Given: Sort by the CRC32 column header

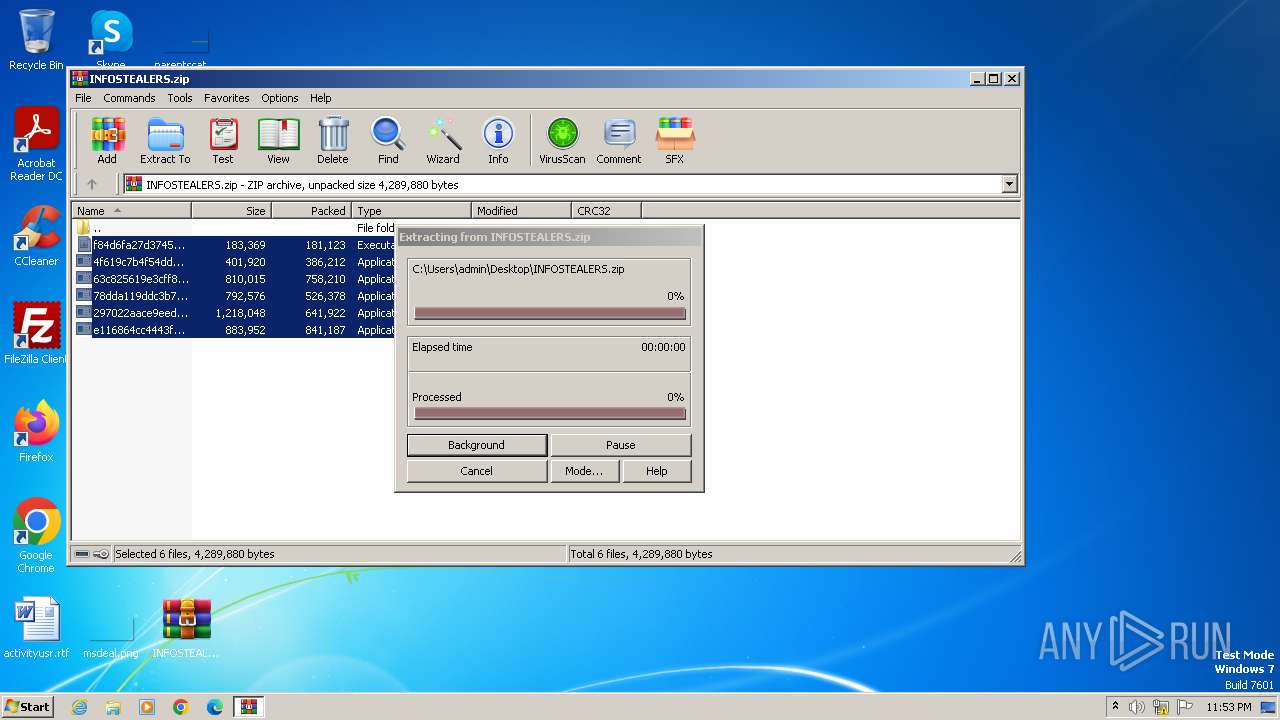Looking at the screenshot, I should point(606,211).
